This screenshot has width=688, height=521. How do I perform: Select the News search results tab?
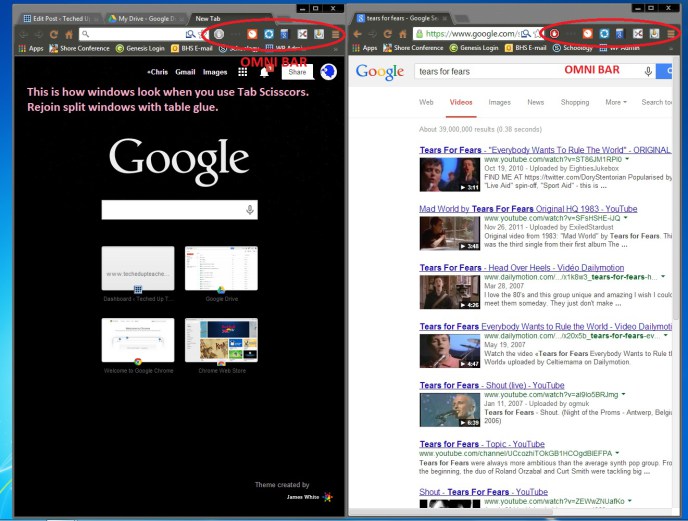536,102
